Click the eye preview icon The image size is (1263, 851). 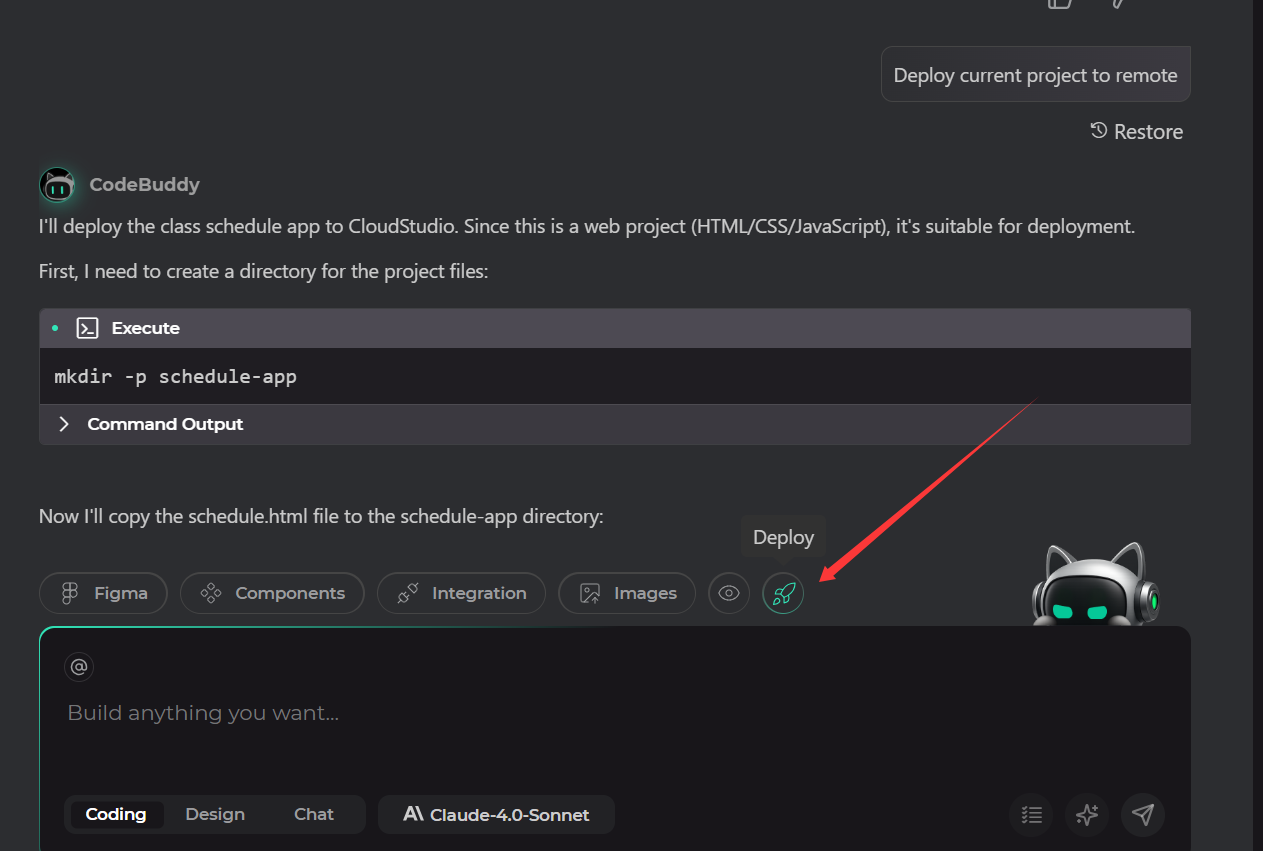click(x=729, y=593)
